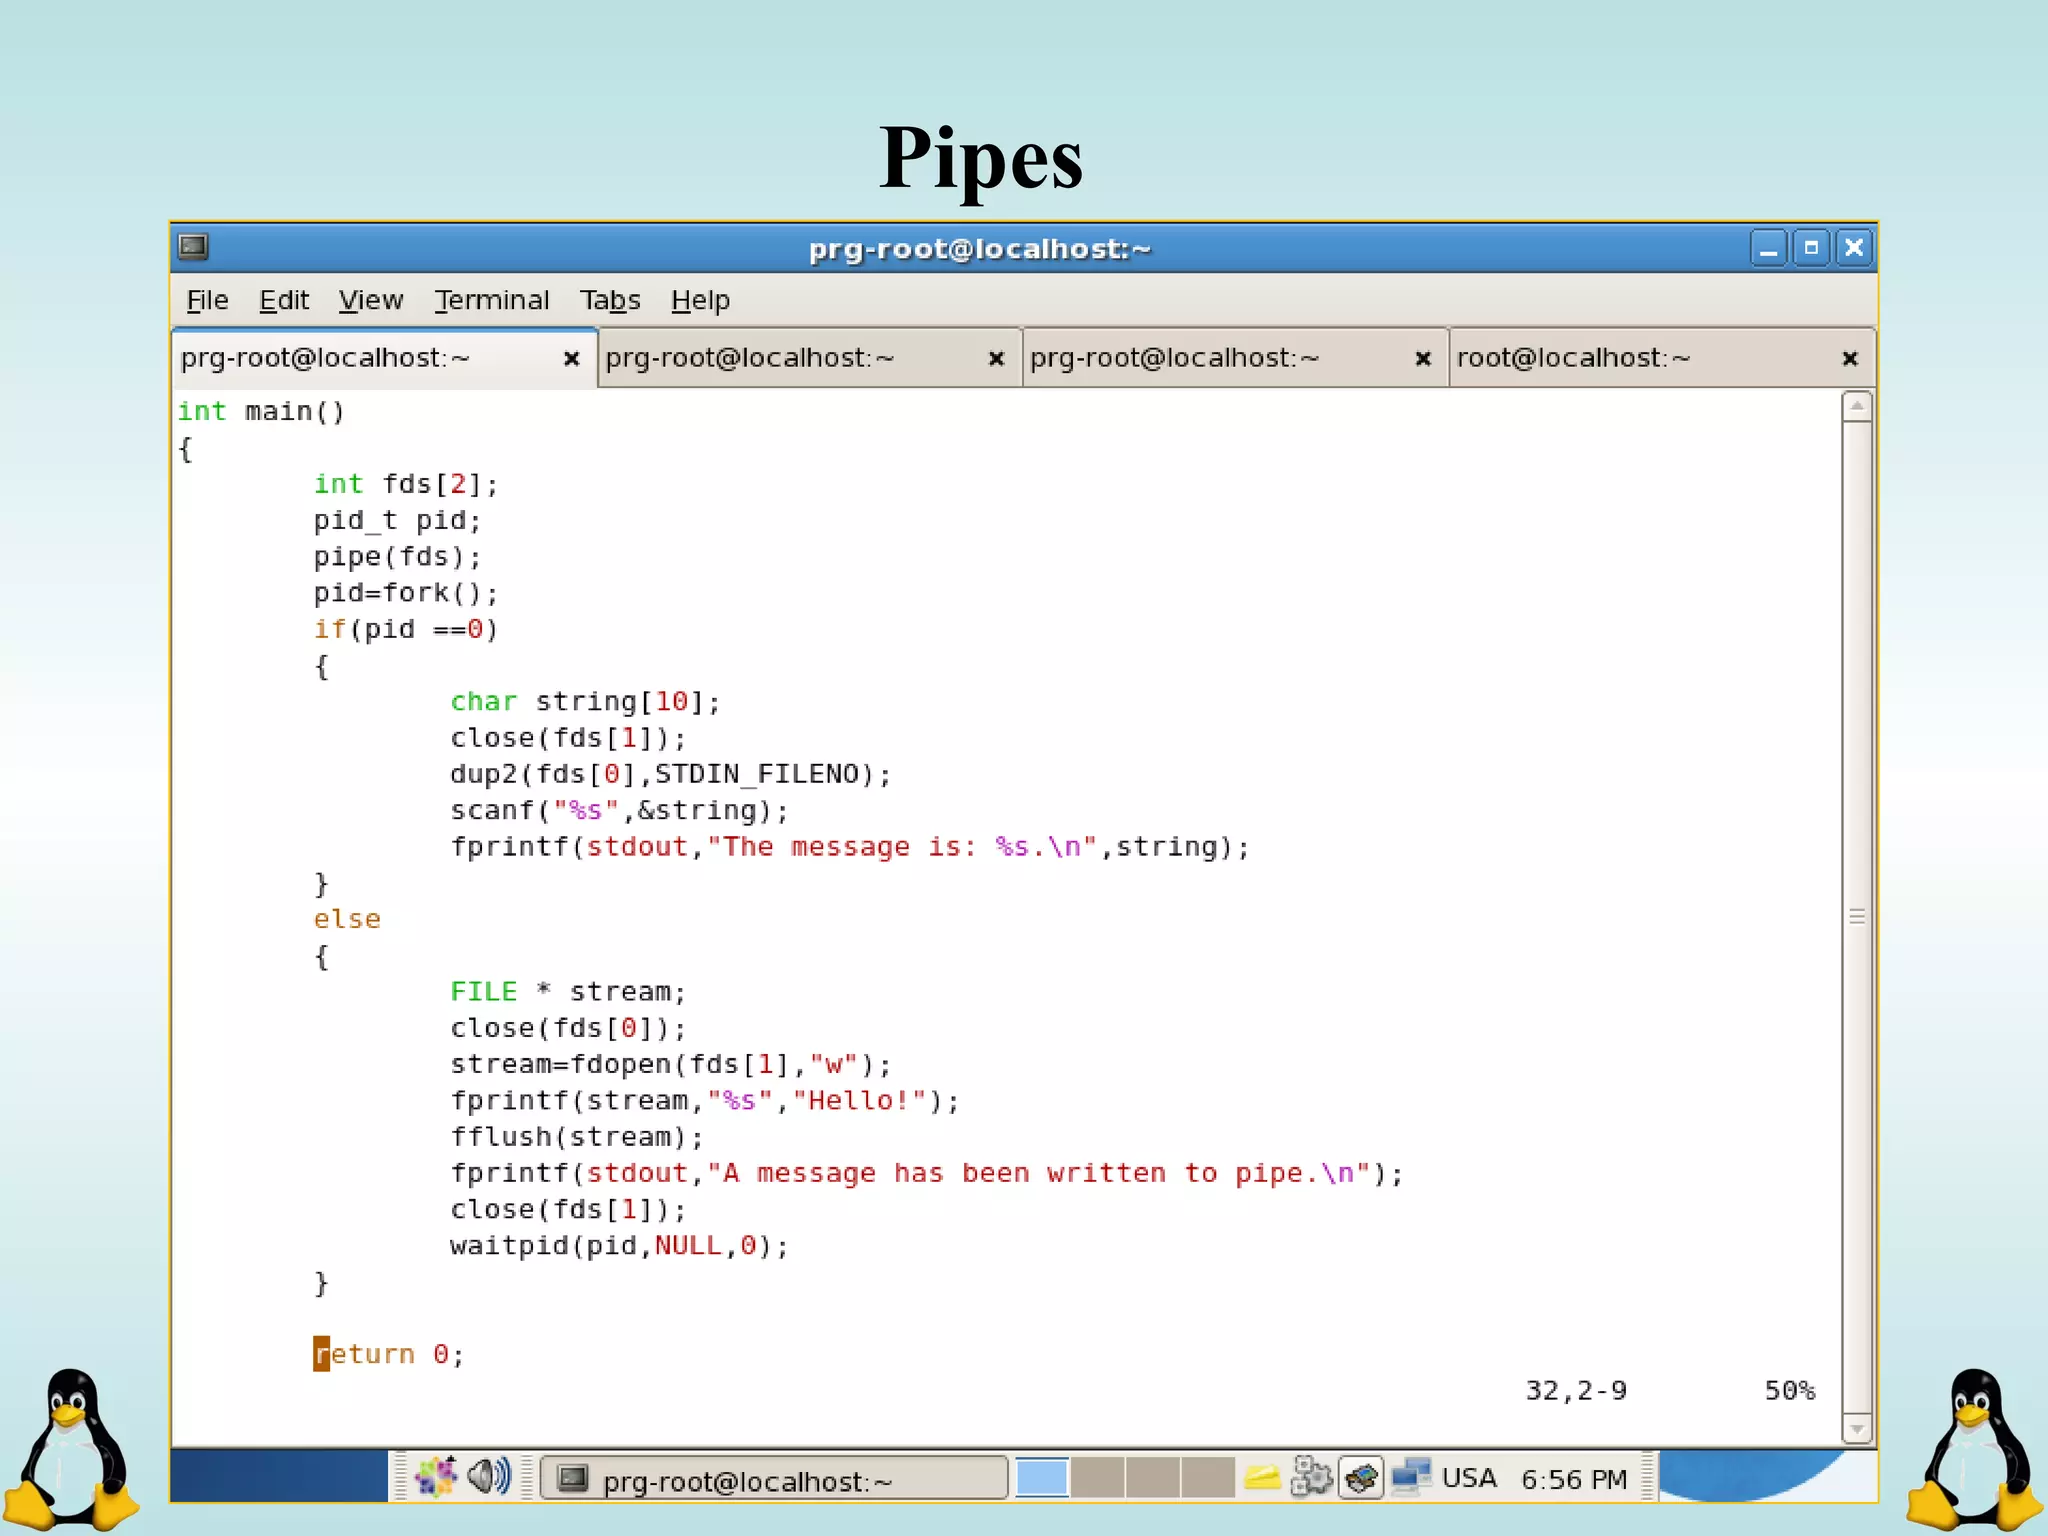Click the 'fflush(stream);' line
The image size is (2048, 1536).
577,1137
